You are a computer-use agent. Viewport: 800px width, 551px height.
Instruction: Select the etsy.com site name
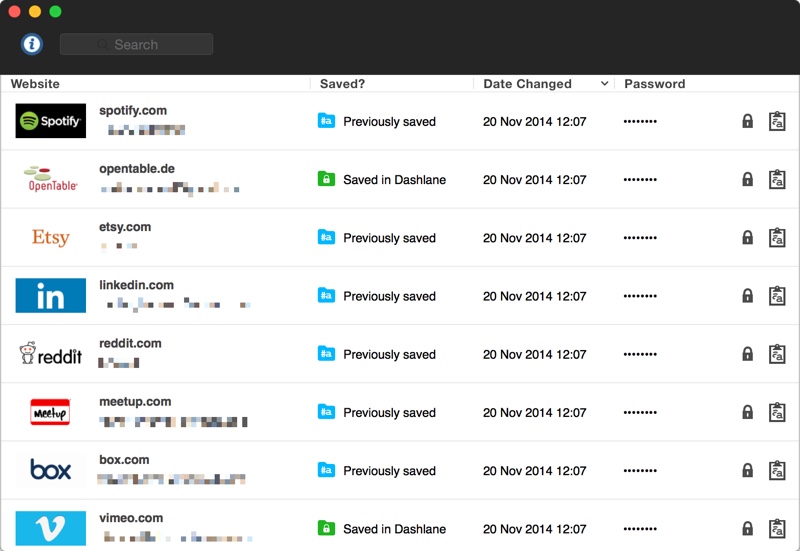(x=125, y=227)
